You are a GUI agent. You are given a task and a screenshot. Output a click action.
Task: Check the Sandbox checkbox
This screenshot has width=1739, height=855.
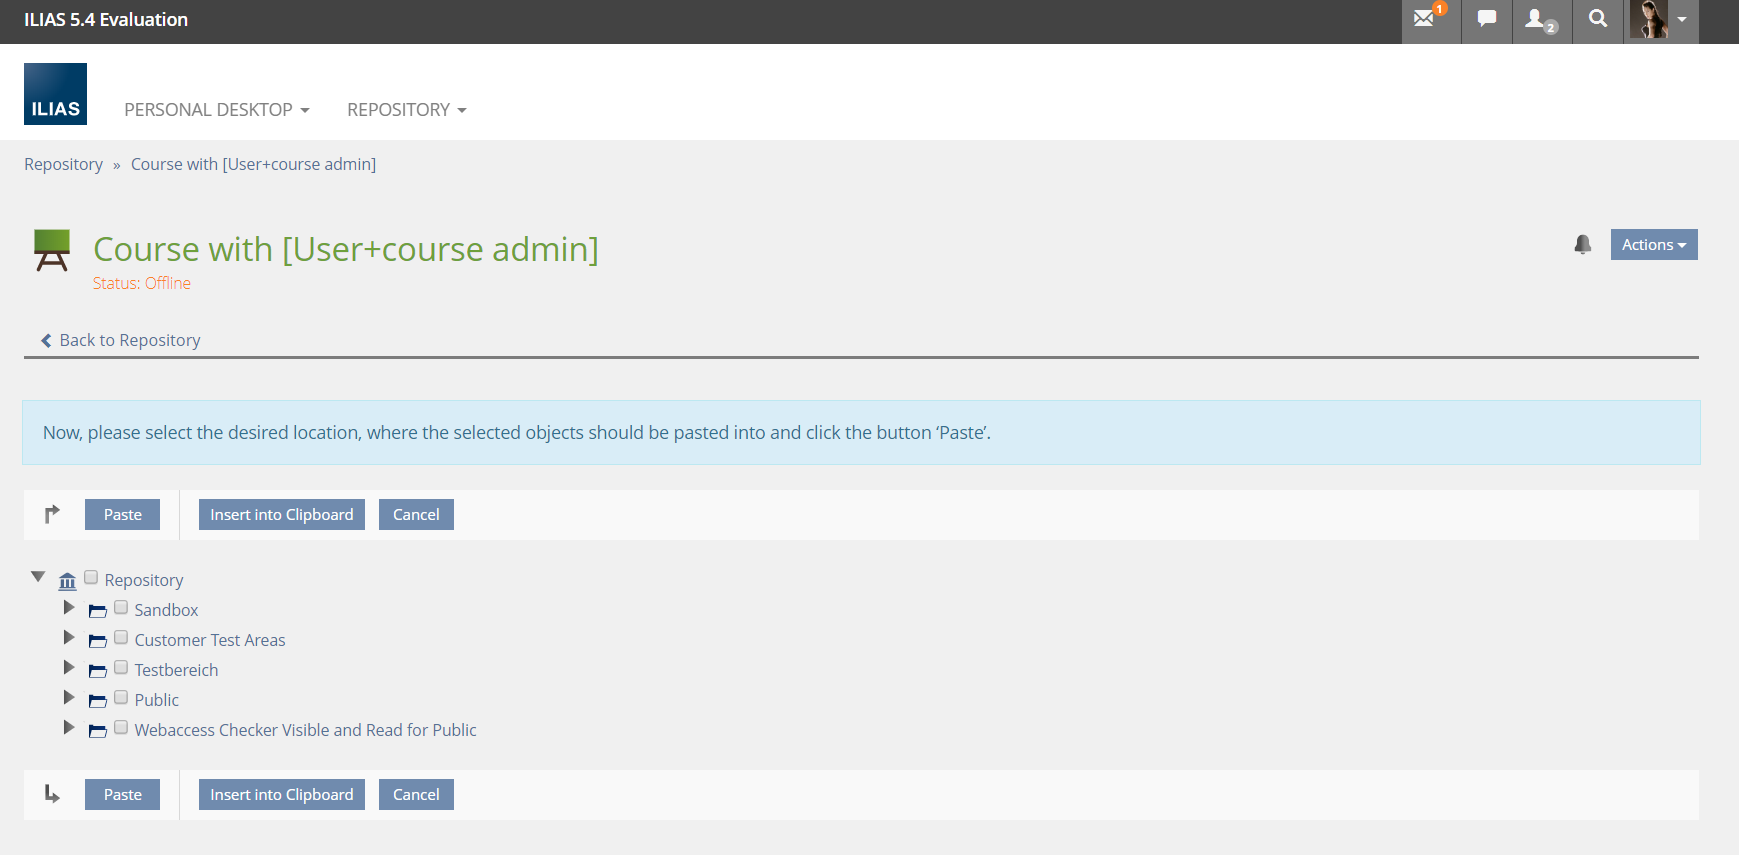[121, 607]
